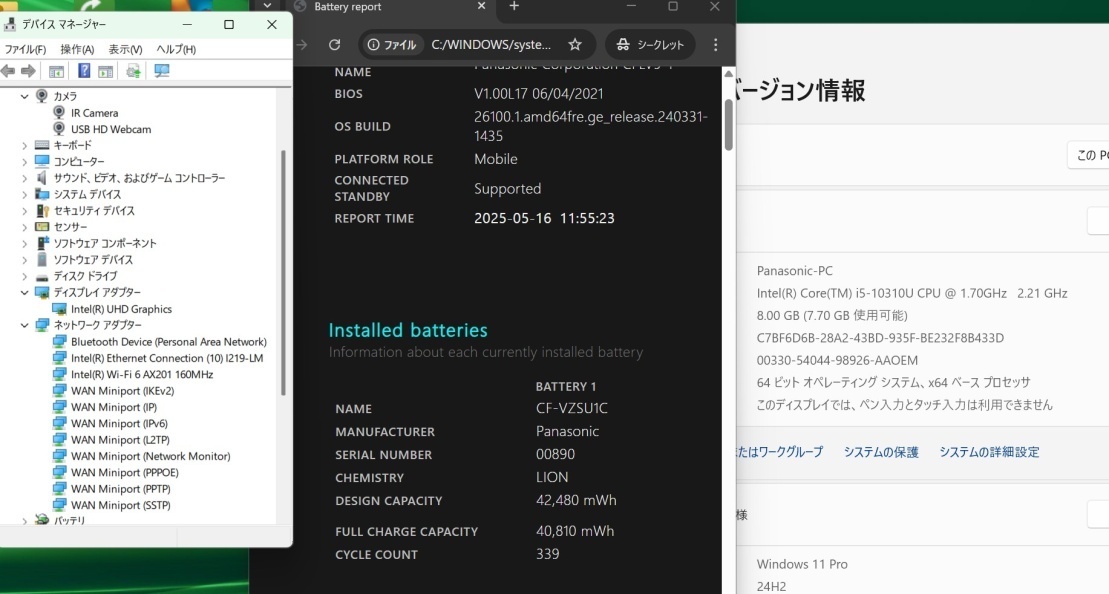Open 操作(A) menu in Device Manager
The width and height of the screenshot is (1109, 594).
[x=77, y=50]
